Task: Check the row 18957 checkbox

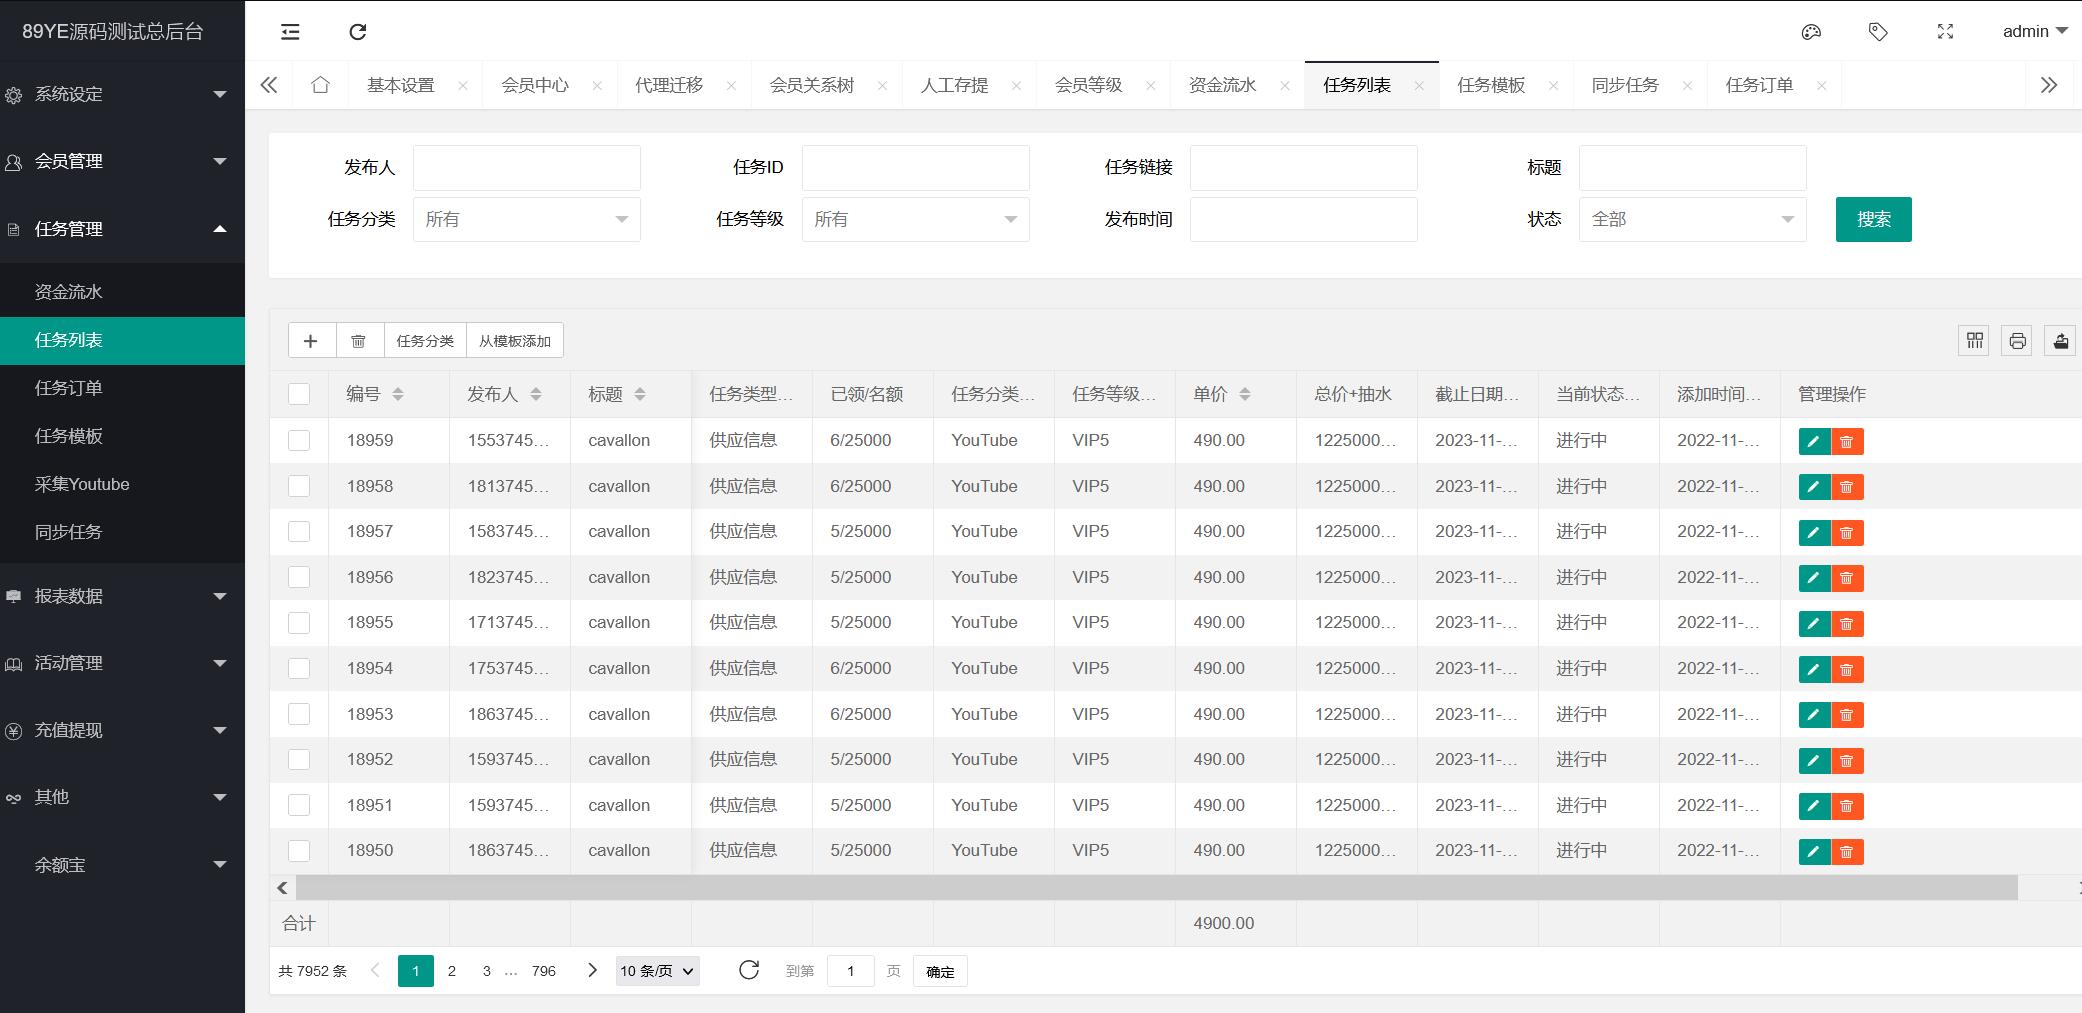Action: tap(299, 532)
